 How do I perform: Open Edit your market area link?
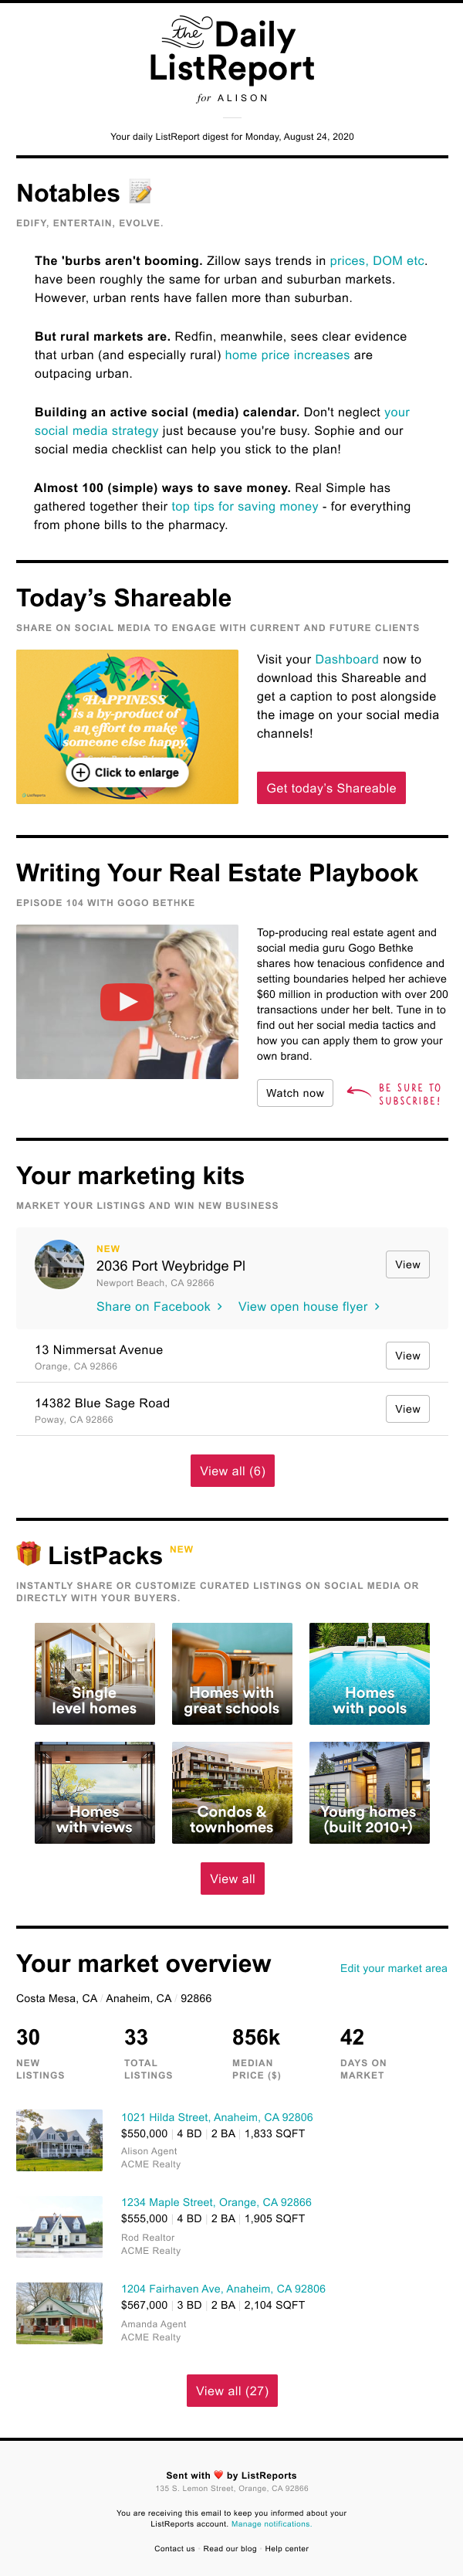pyautogui.click(x=393, y=1968)
